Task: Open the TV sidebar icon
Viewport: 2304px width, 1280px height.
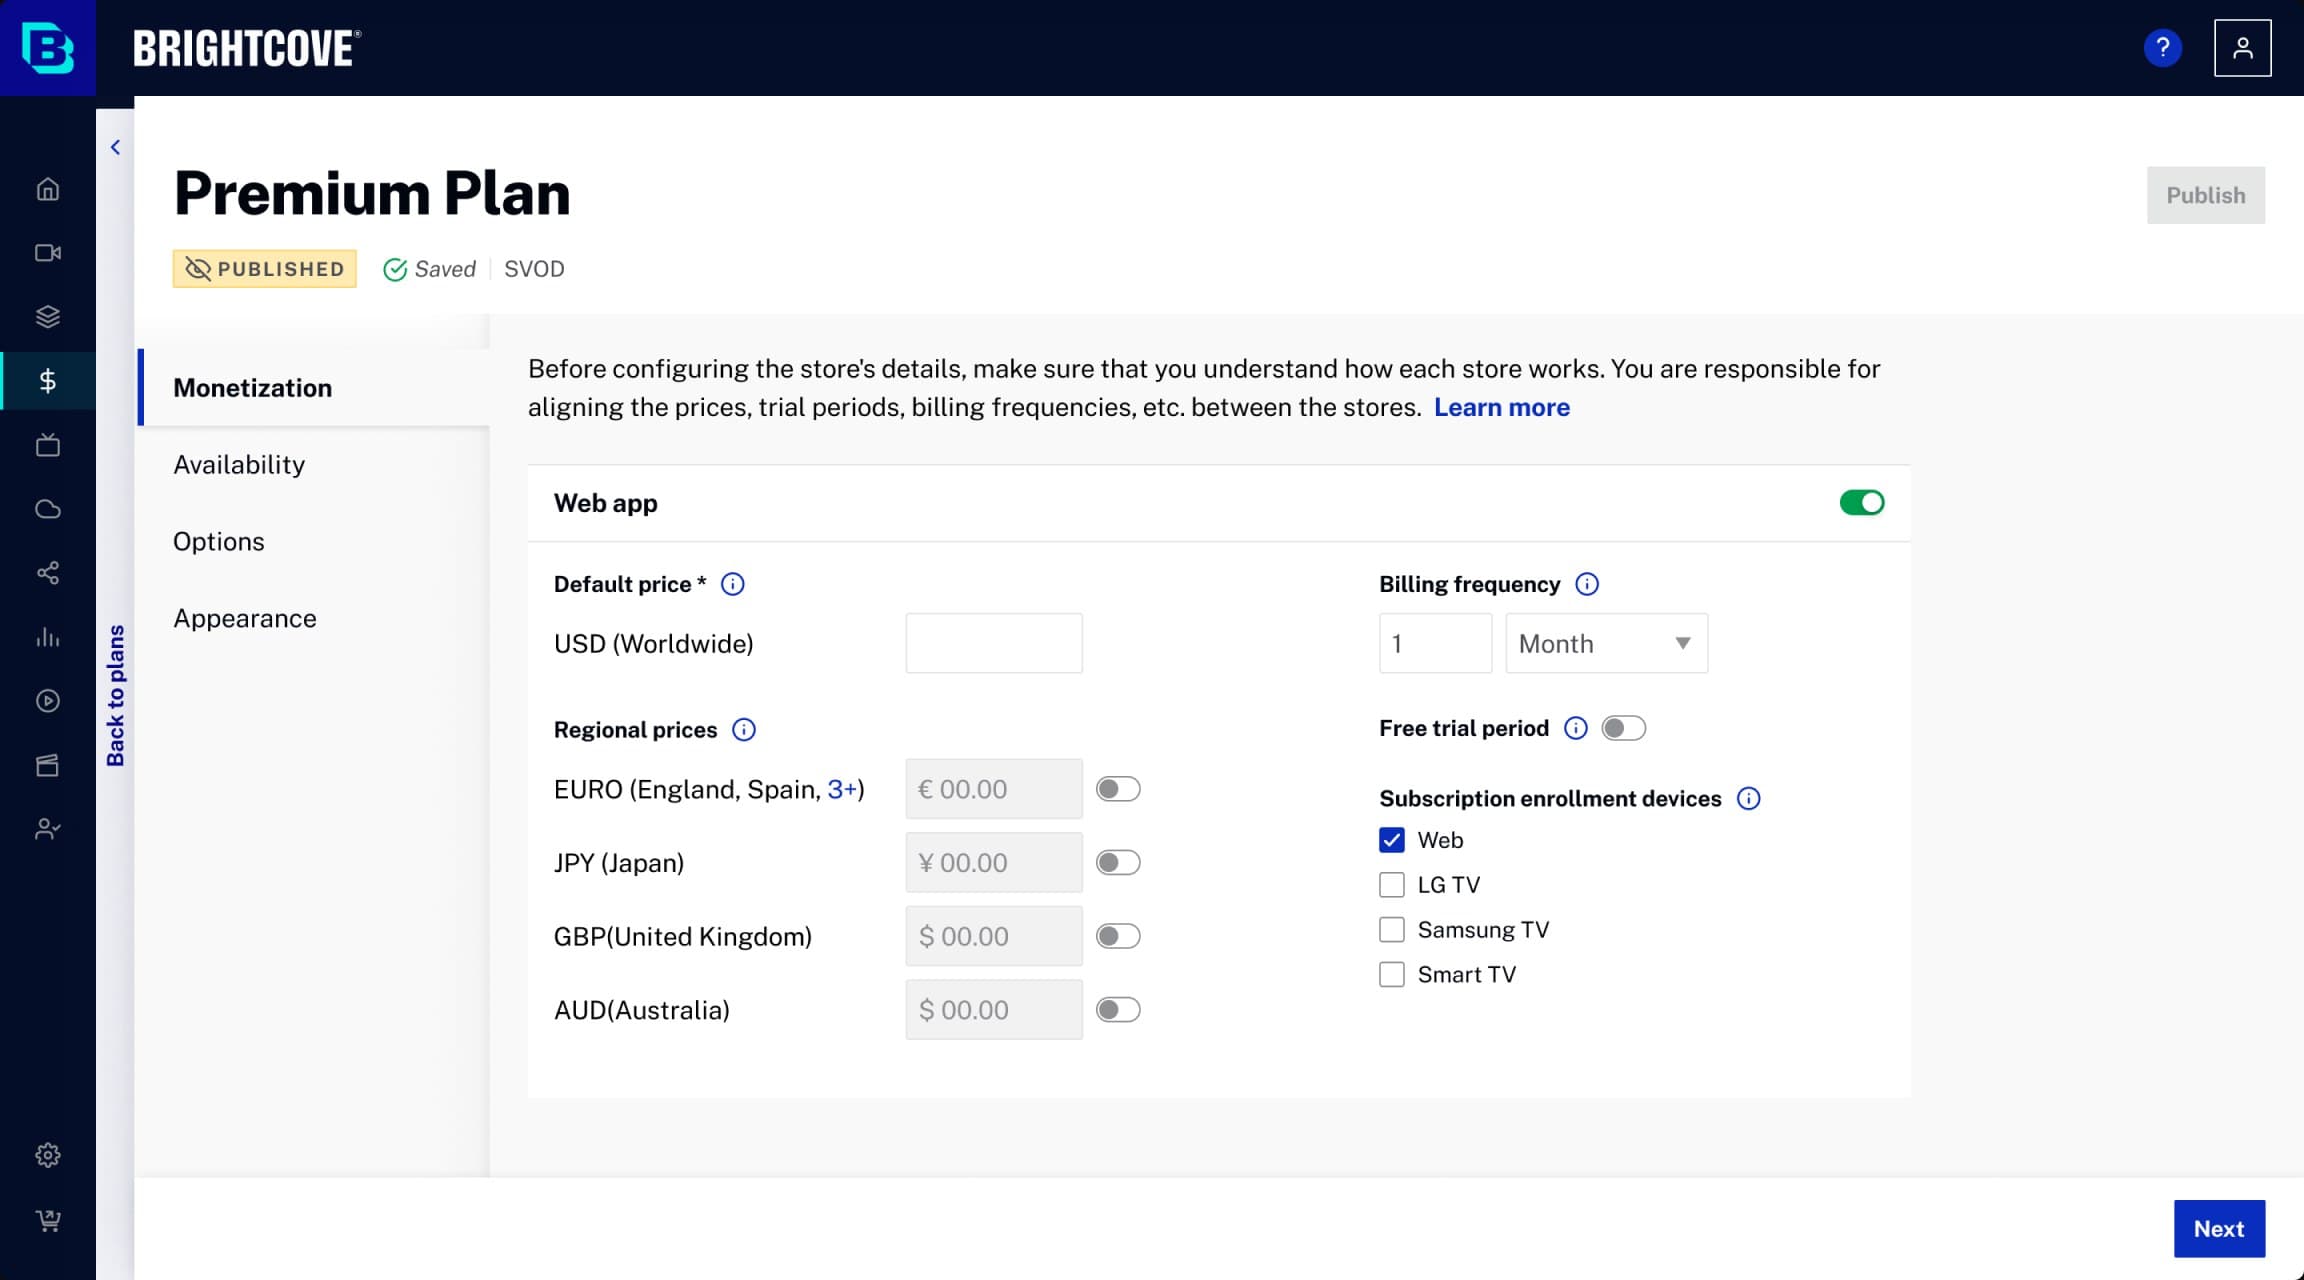Action: click(48, 445)
